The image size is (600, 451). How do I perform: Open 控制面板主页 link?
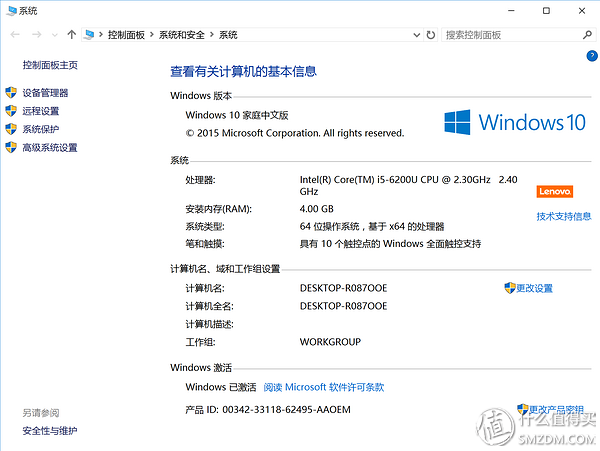click(x=50, y=65)
